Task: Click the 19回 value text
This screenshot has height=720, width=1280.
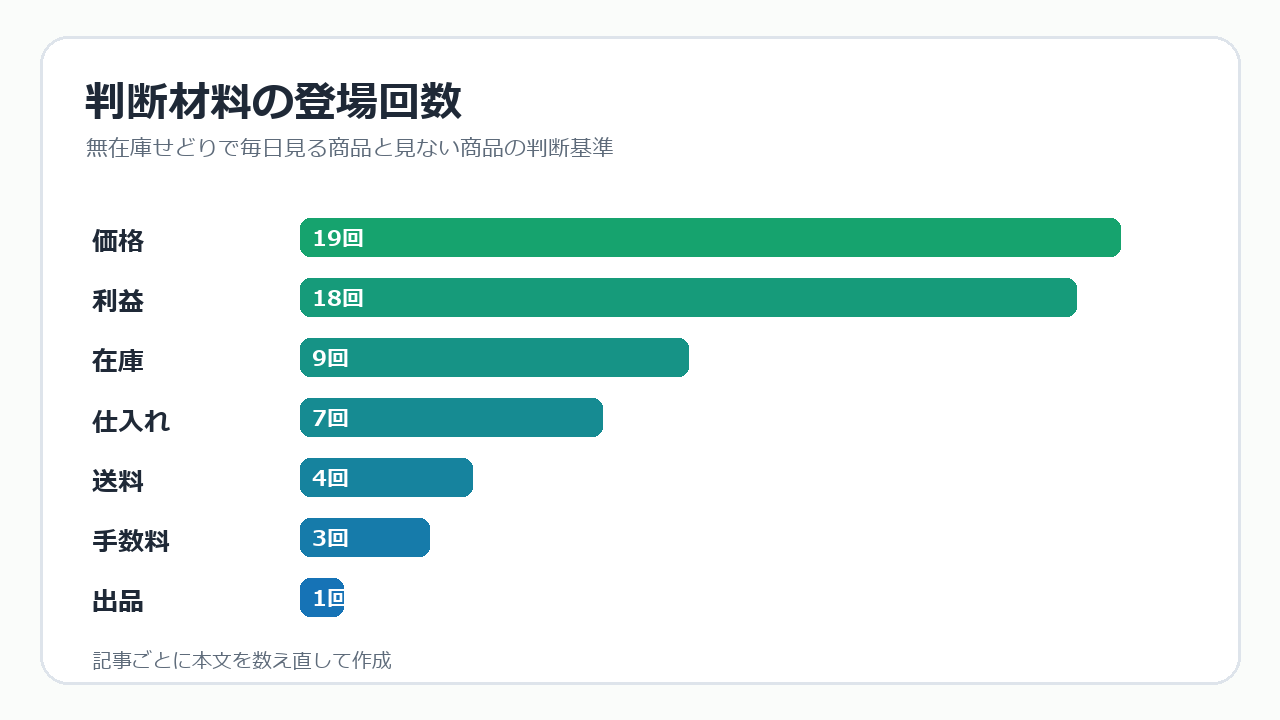Action: tap(338, 238)
